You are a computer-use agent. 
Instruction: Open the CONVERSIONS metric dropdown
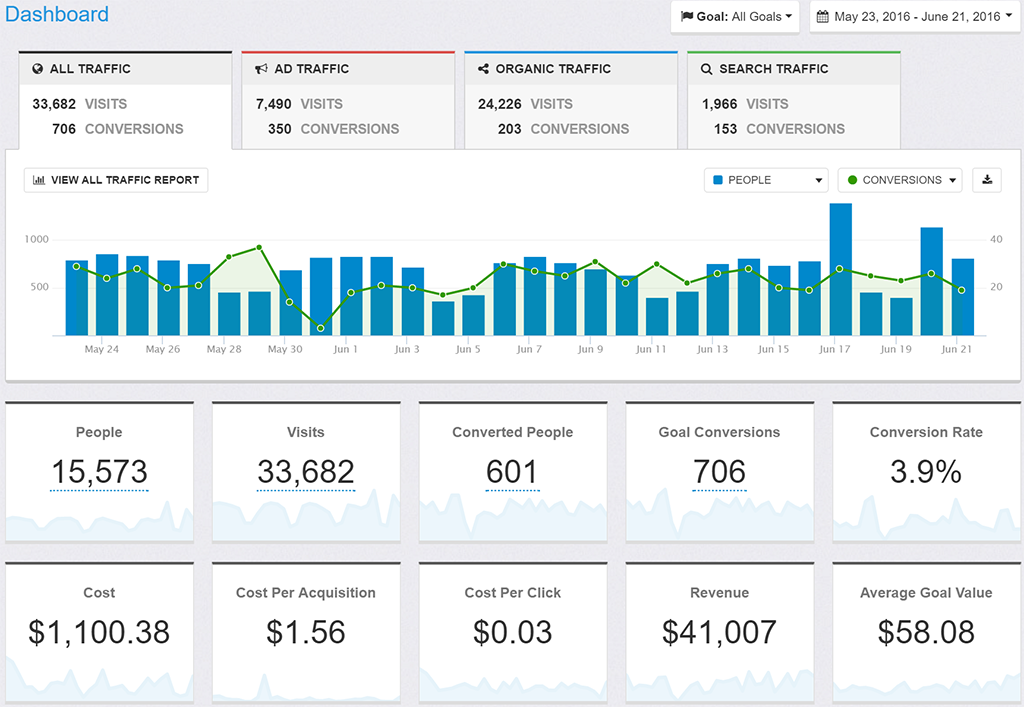[x=901, y=180]
